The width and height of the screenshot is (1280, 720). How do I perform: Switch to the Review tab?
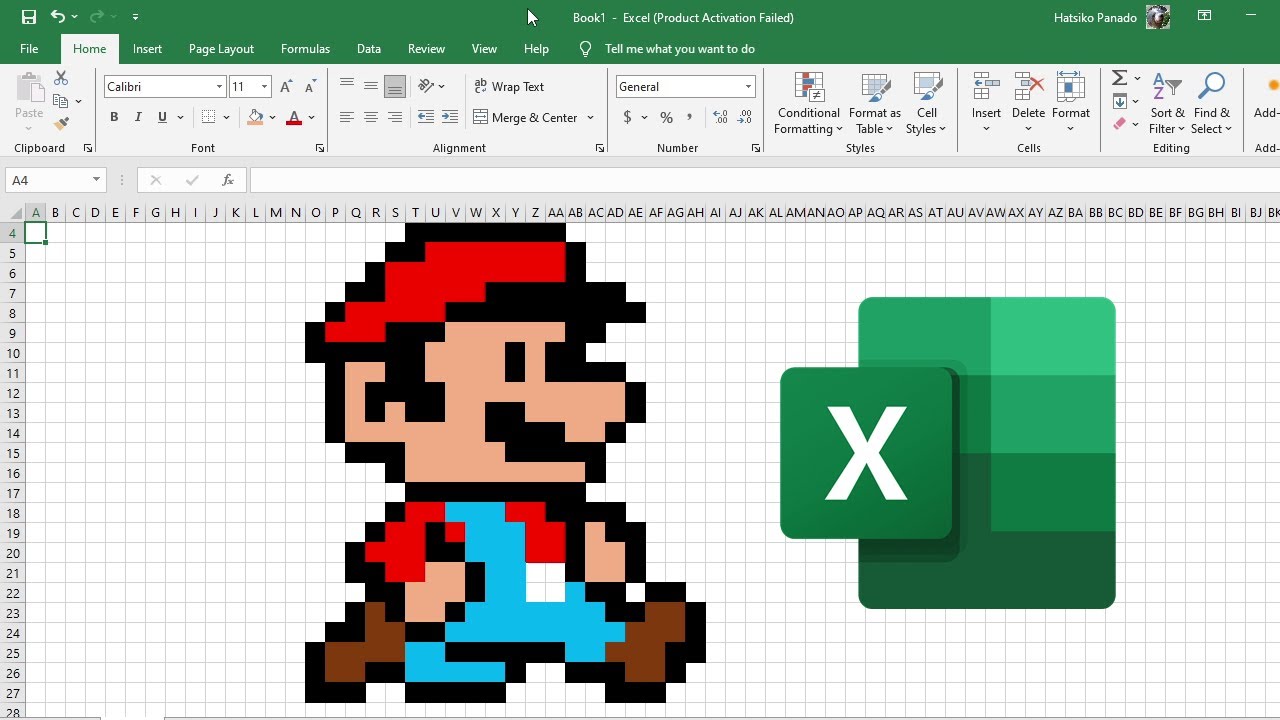[426, 48]
